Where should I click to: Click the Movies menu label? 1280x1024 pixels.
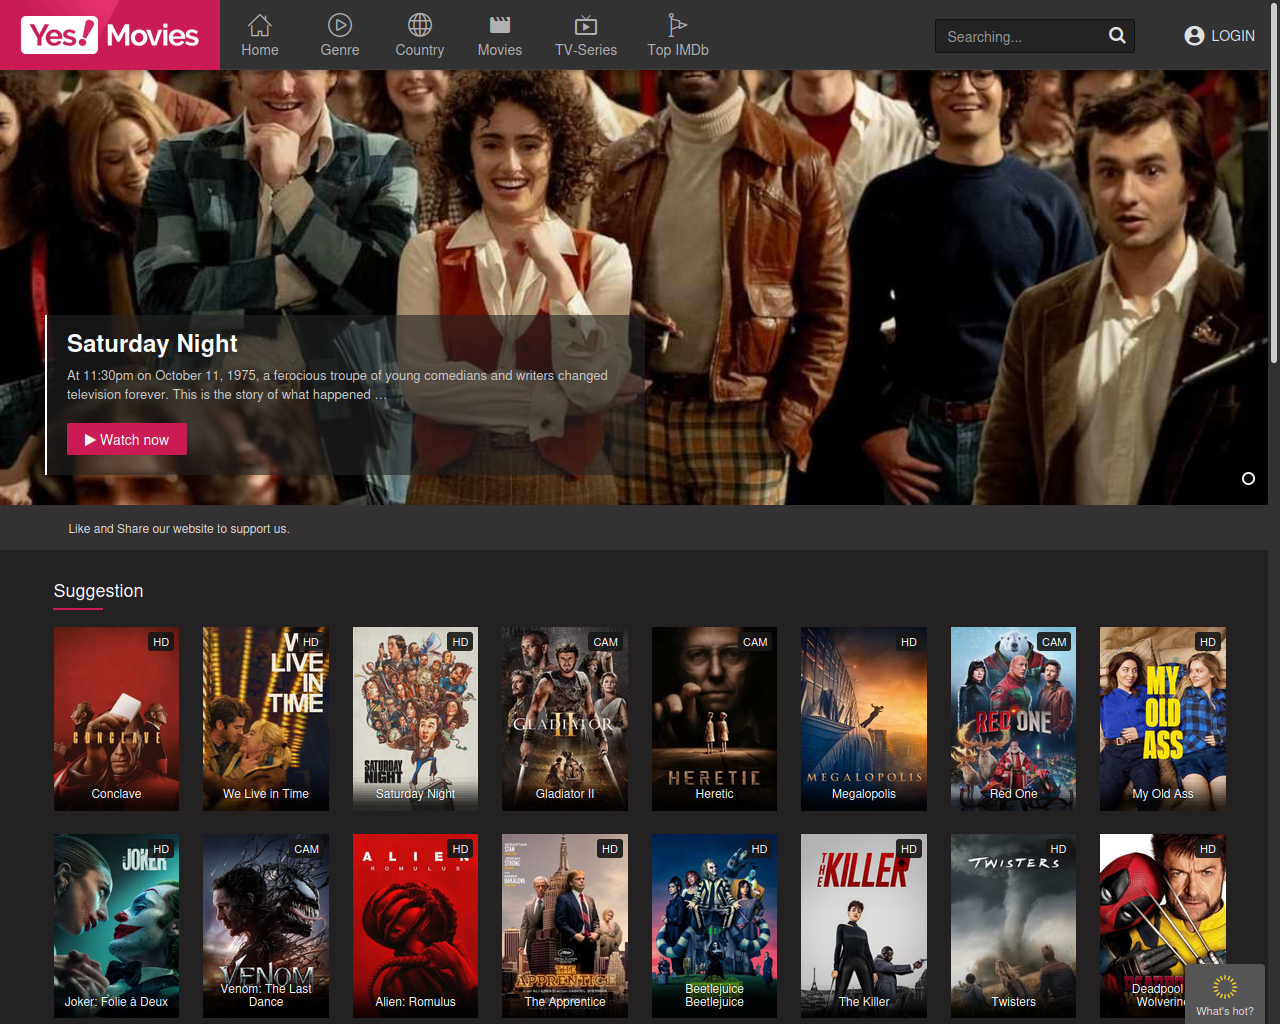[x=500, y=50]
